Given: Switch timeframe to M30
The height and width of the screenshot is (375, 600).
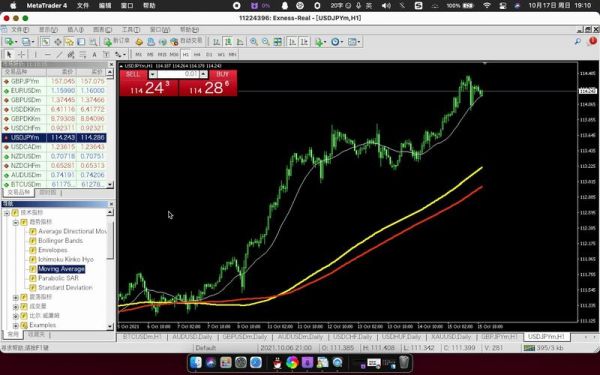Looking at the screenshot, I should (x=174, y=54).
